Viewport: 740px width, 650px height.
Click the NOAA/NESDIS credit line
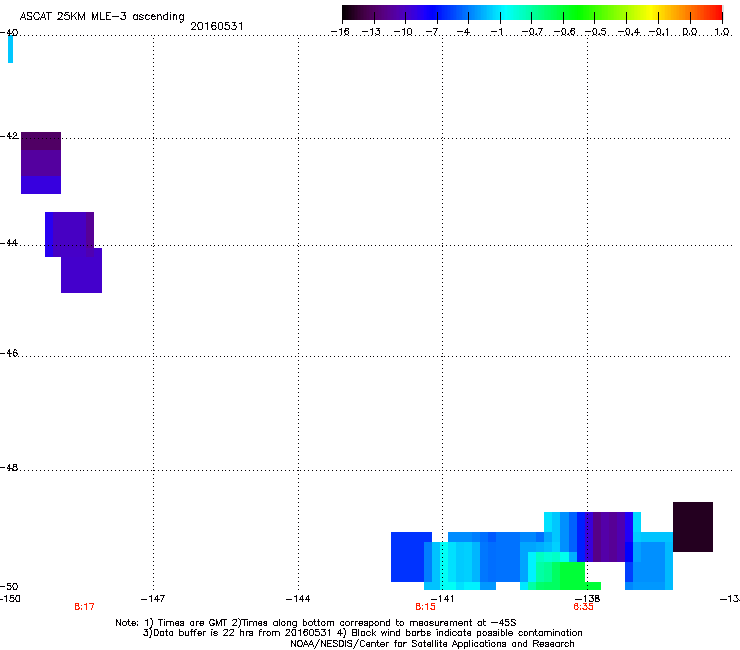432,644
